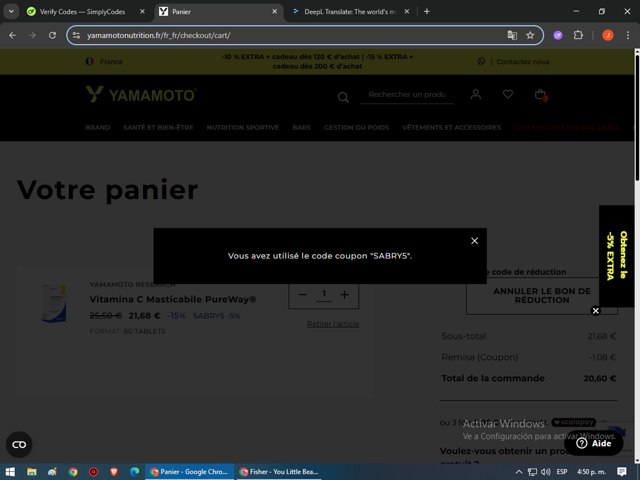
Task: Switch to the Verify Codes SimplyCodes tab
Action: pyautogui.click(x=82, y=12)
